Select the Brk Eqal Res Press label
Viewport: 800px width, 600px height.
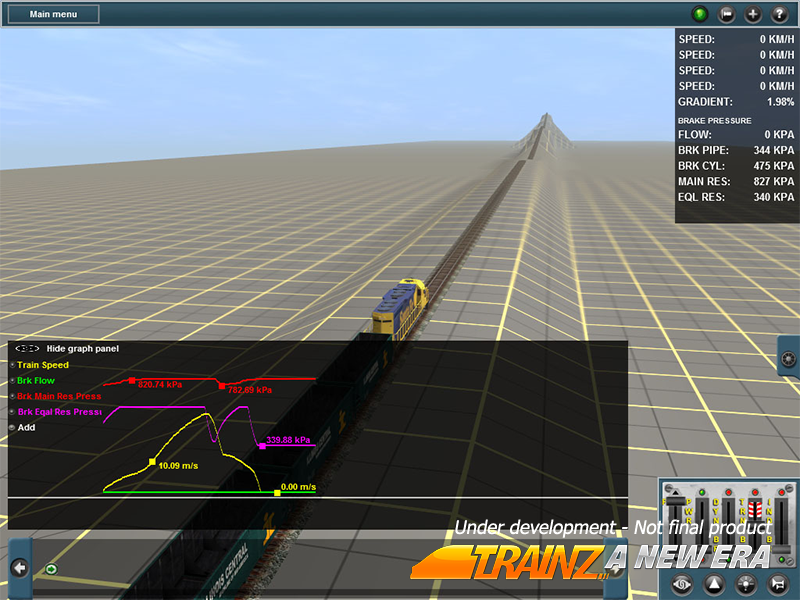pyautogui.click(x=59, y=412)
